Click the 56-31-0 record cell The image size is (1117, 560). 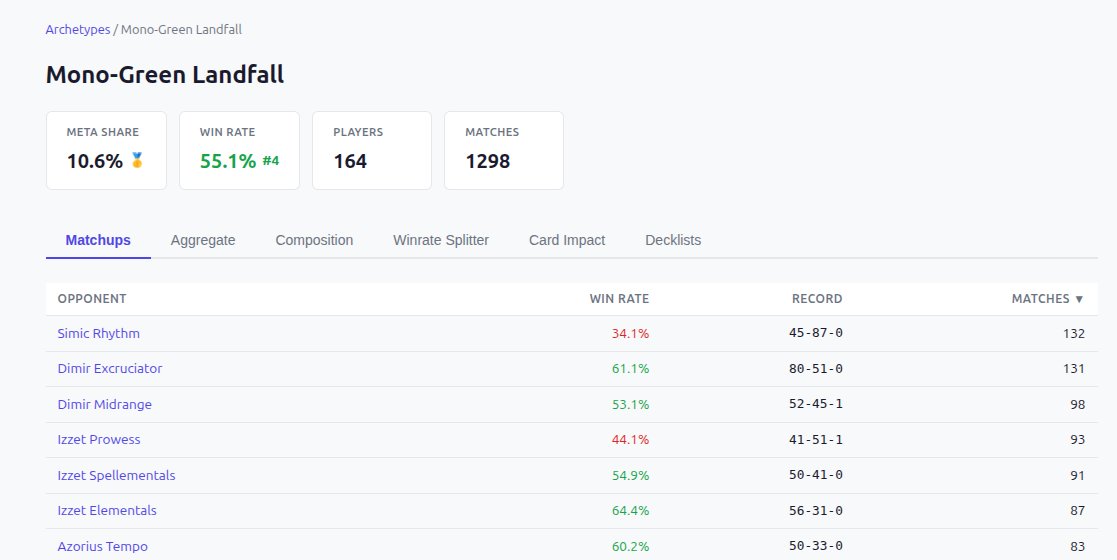pos(816,510)
